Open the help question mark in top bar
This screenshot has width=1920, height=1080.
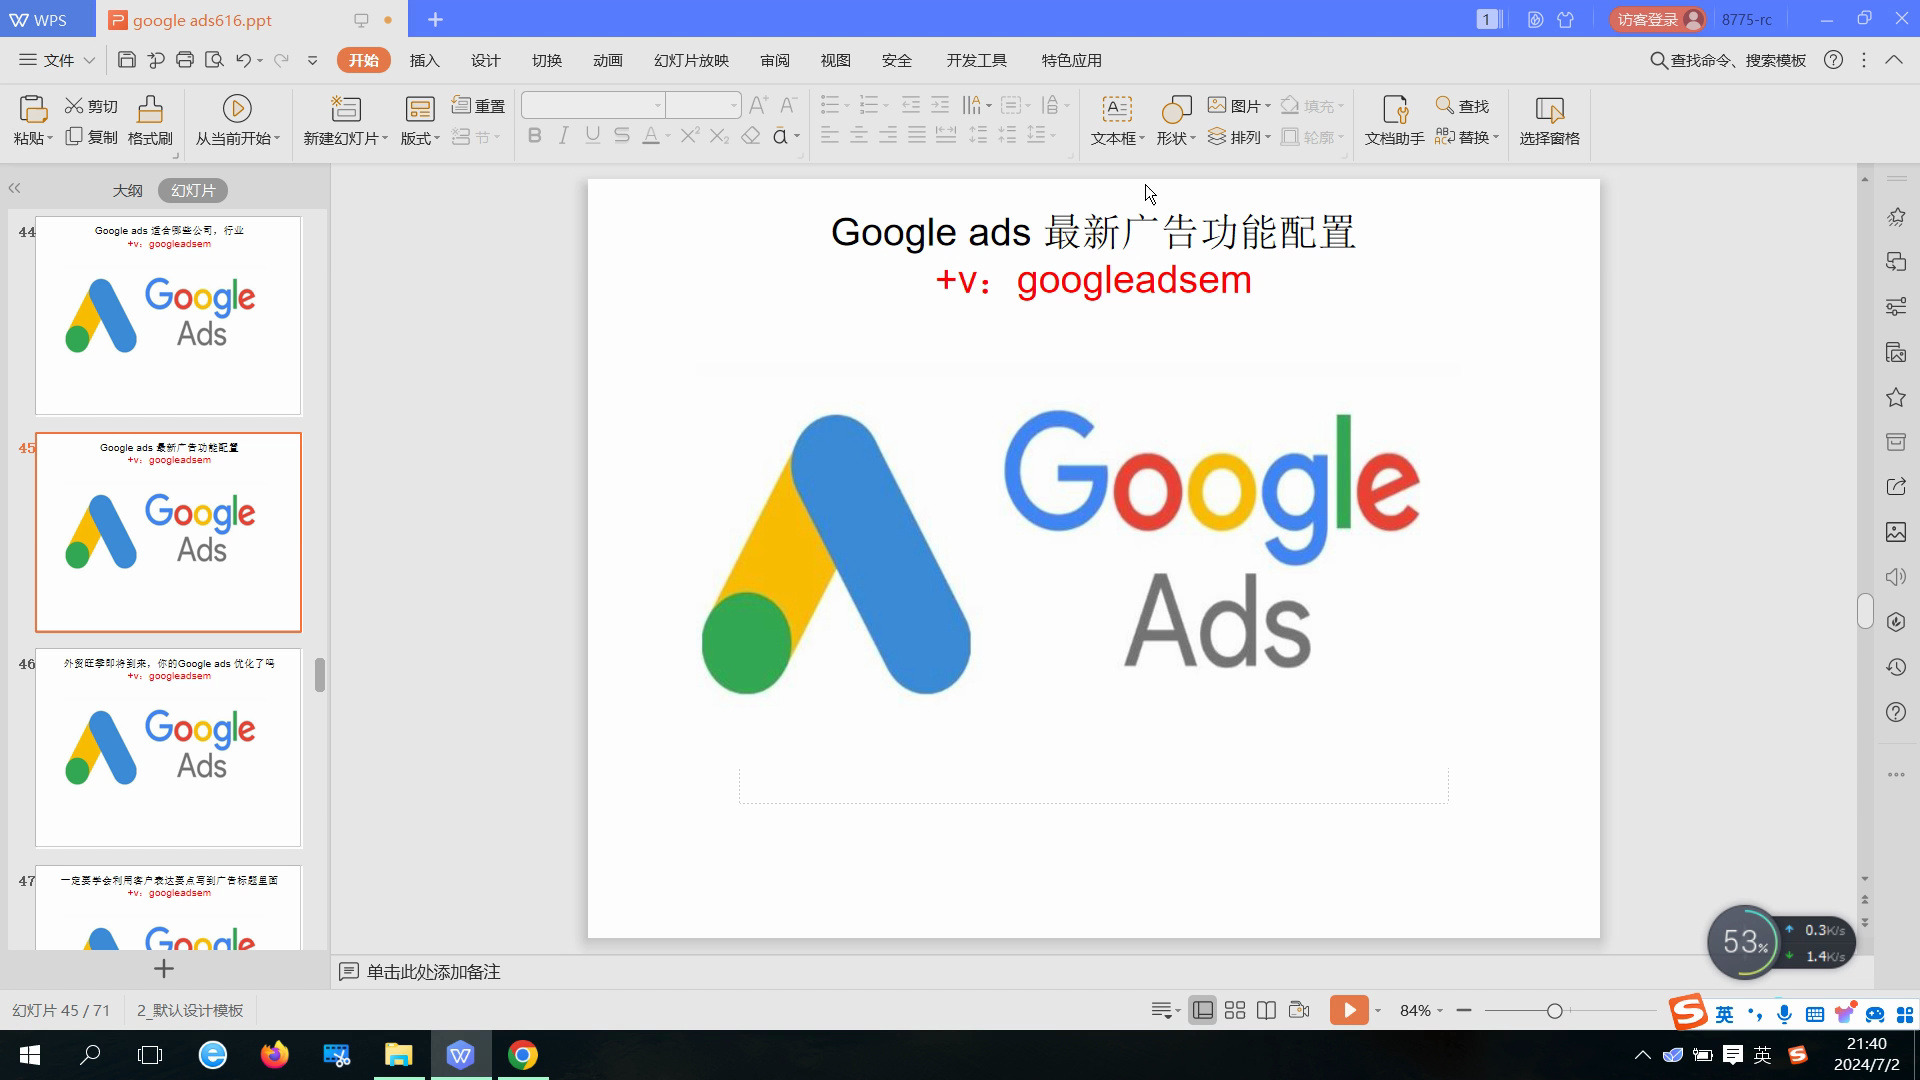[1833, 60]
